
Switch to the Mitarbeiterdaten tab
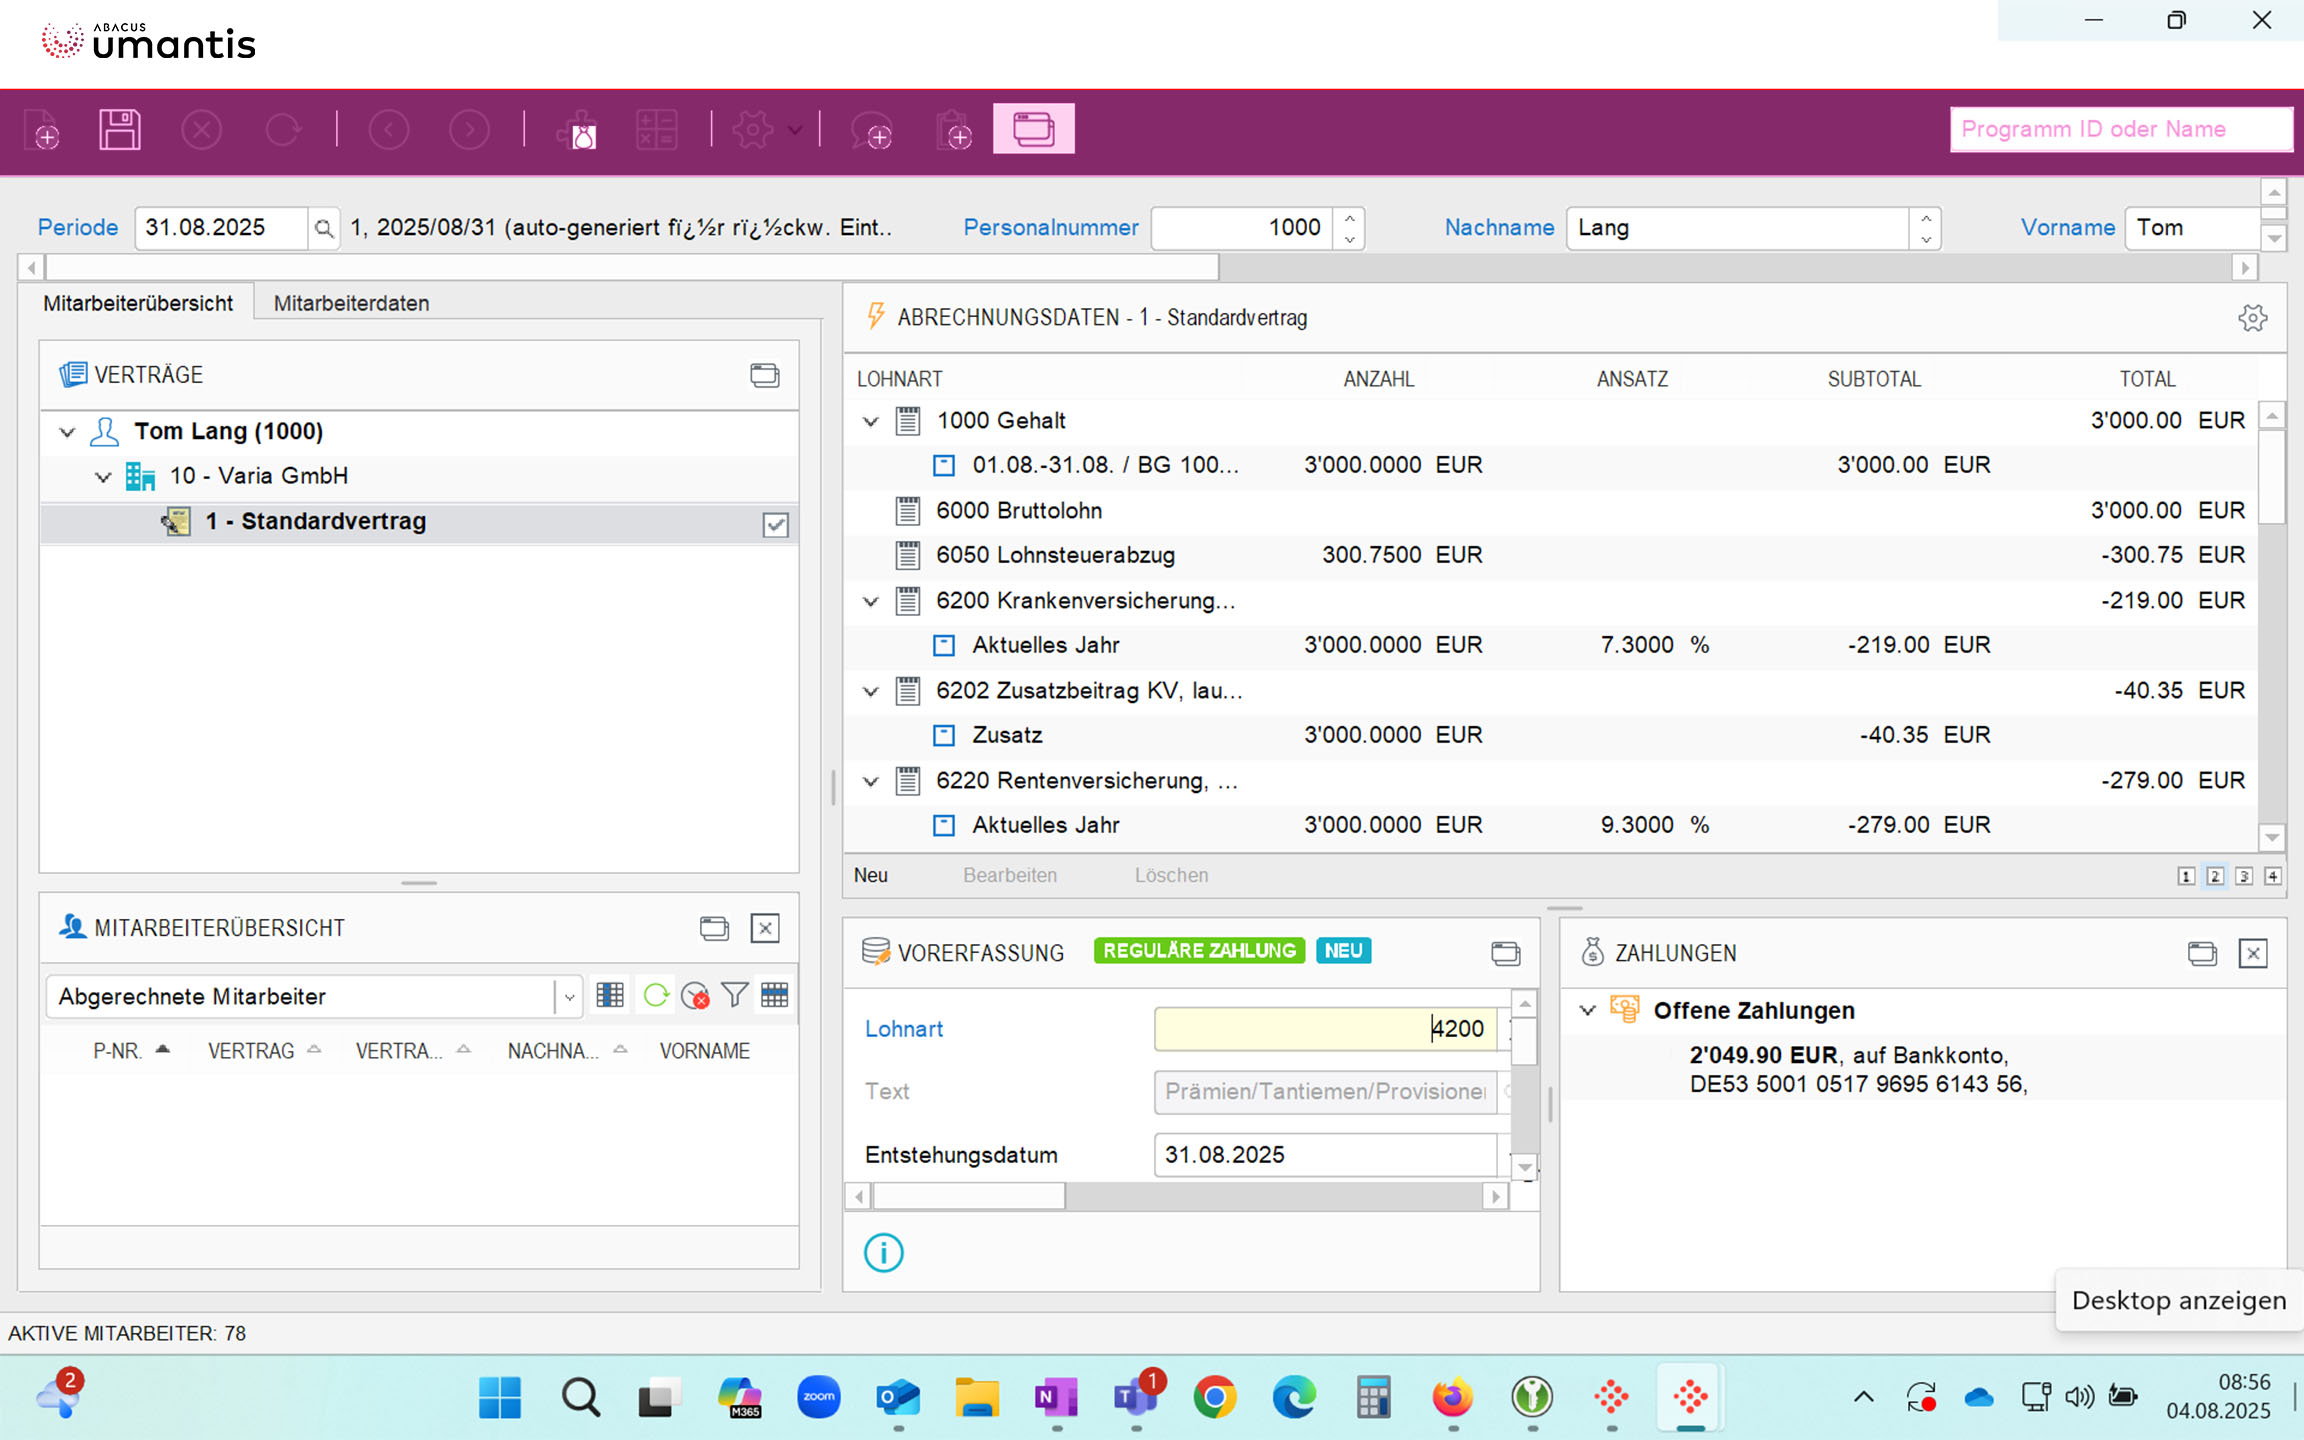[x=351, y=303]
